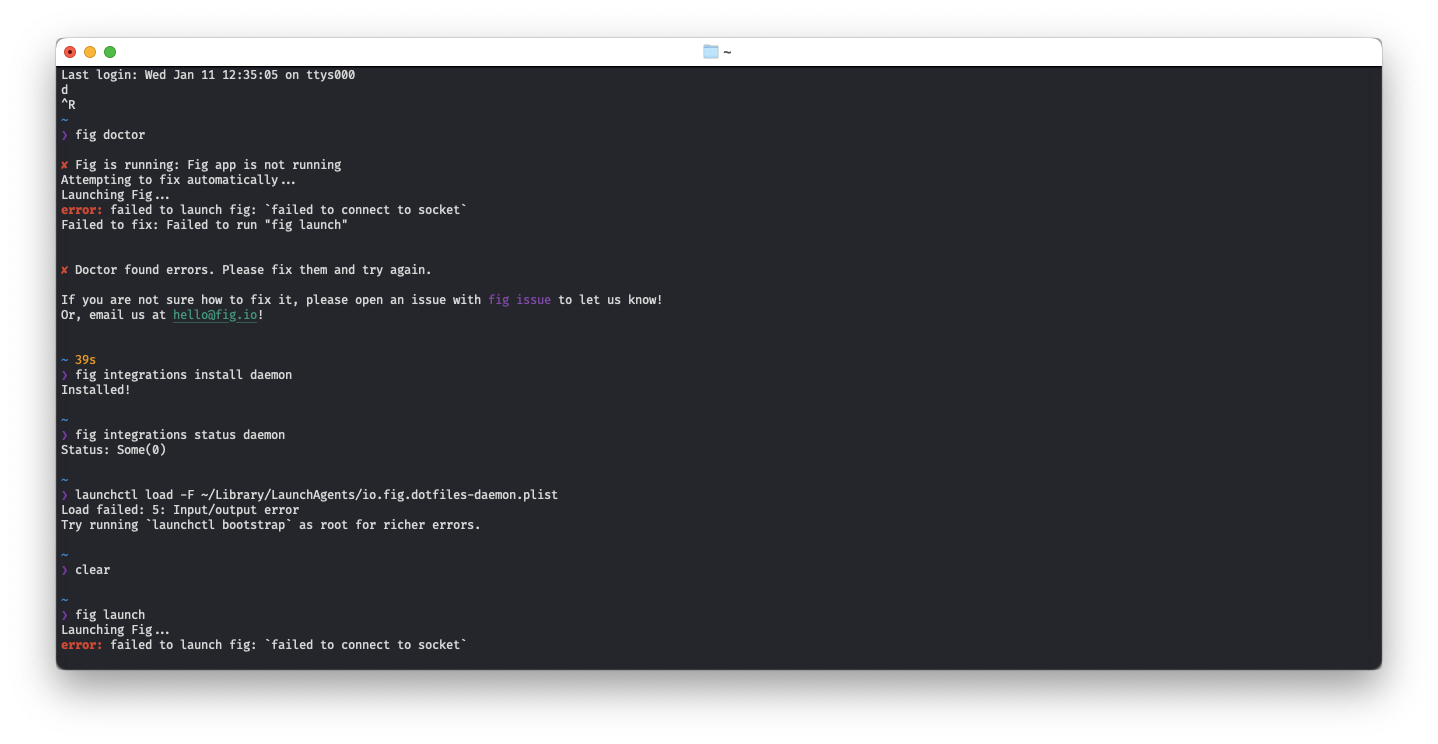Viewport: 1438px width, 744px height.
Task: Click the "Attempting to fix automatically..." line
Action: (x=179, y=180)
